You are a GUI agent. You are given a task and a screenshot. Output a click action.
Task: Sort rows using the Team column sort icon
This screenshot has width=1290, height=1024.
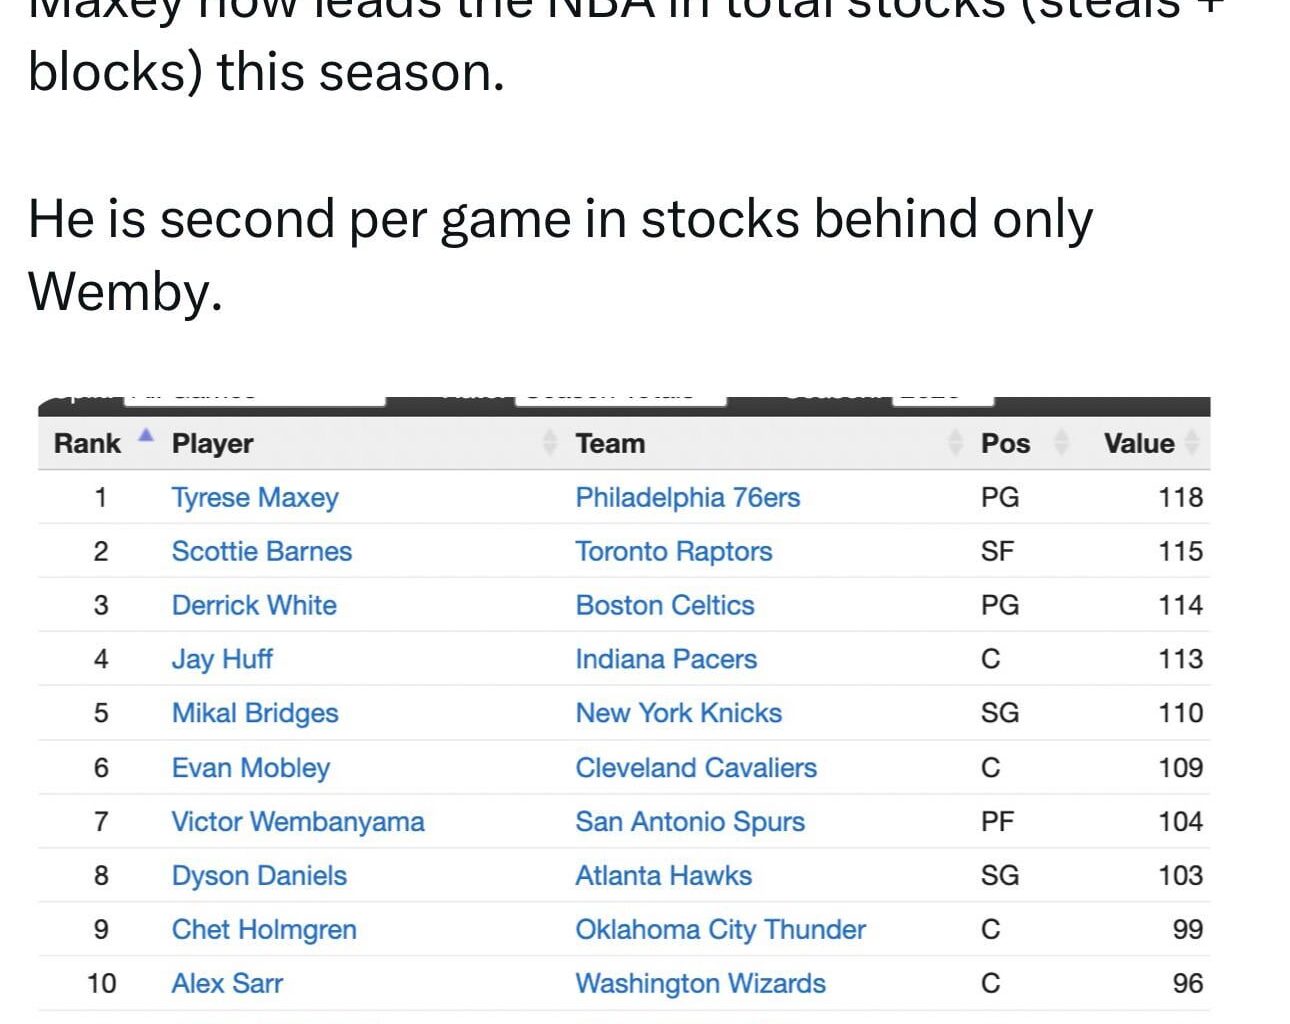coord(955,442)
